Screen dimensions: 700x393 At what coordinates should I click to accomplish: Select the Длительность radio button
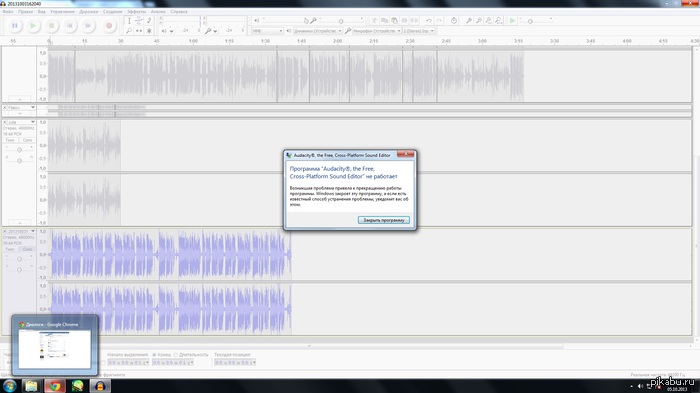pos(176,355)
